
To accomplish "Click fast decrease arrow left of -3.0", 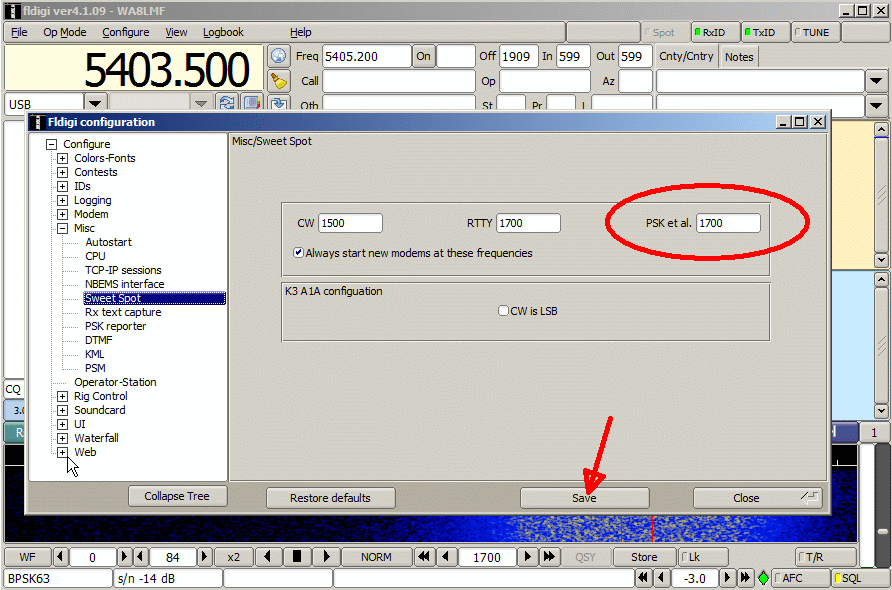I will pos(643,579).
